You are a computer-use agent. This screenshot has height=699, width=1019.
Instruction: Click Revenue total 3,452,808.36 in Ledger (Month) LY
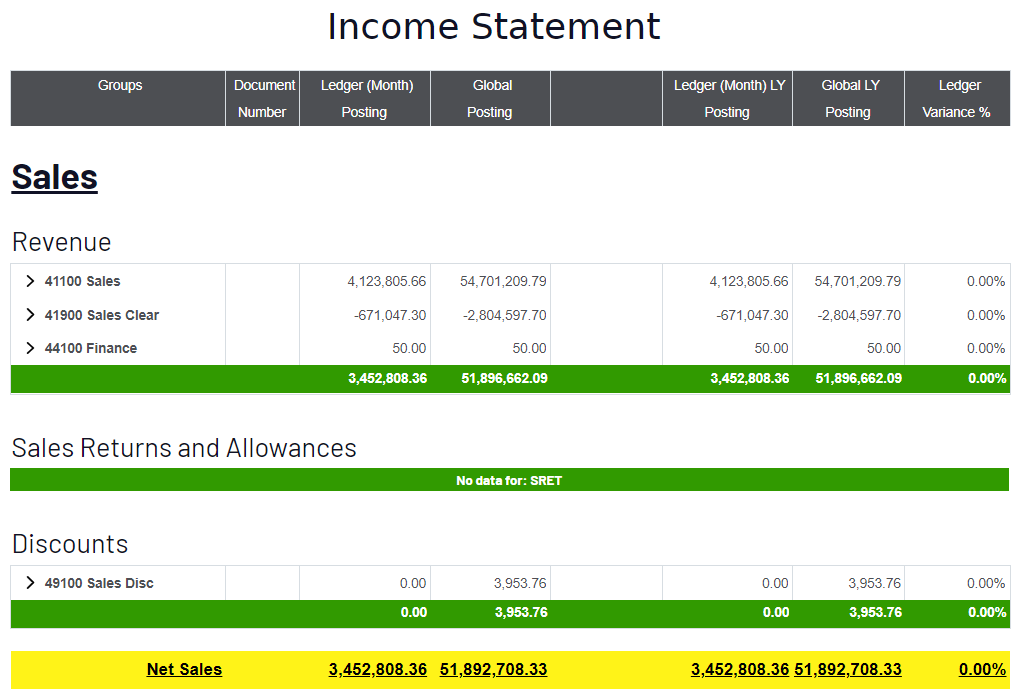(749, 378)
